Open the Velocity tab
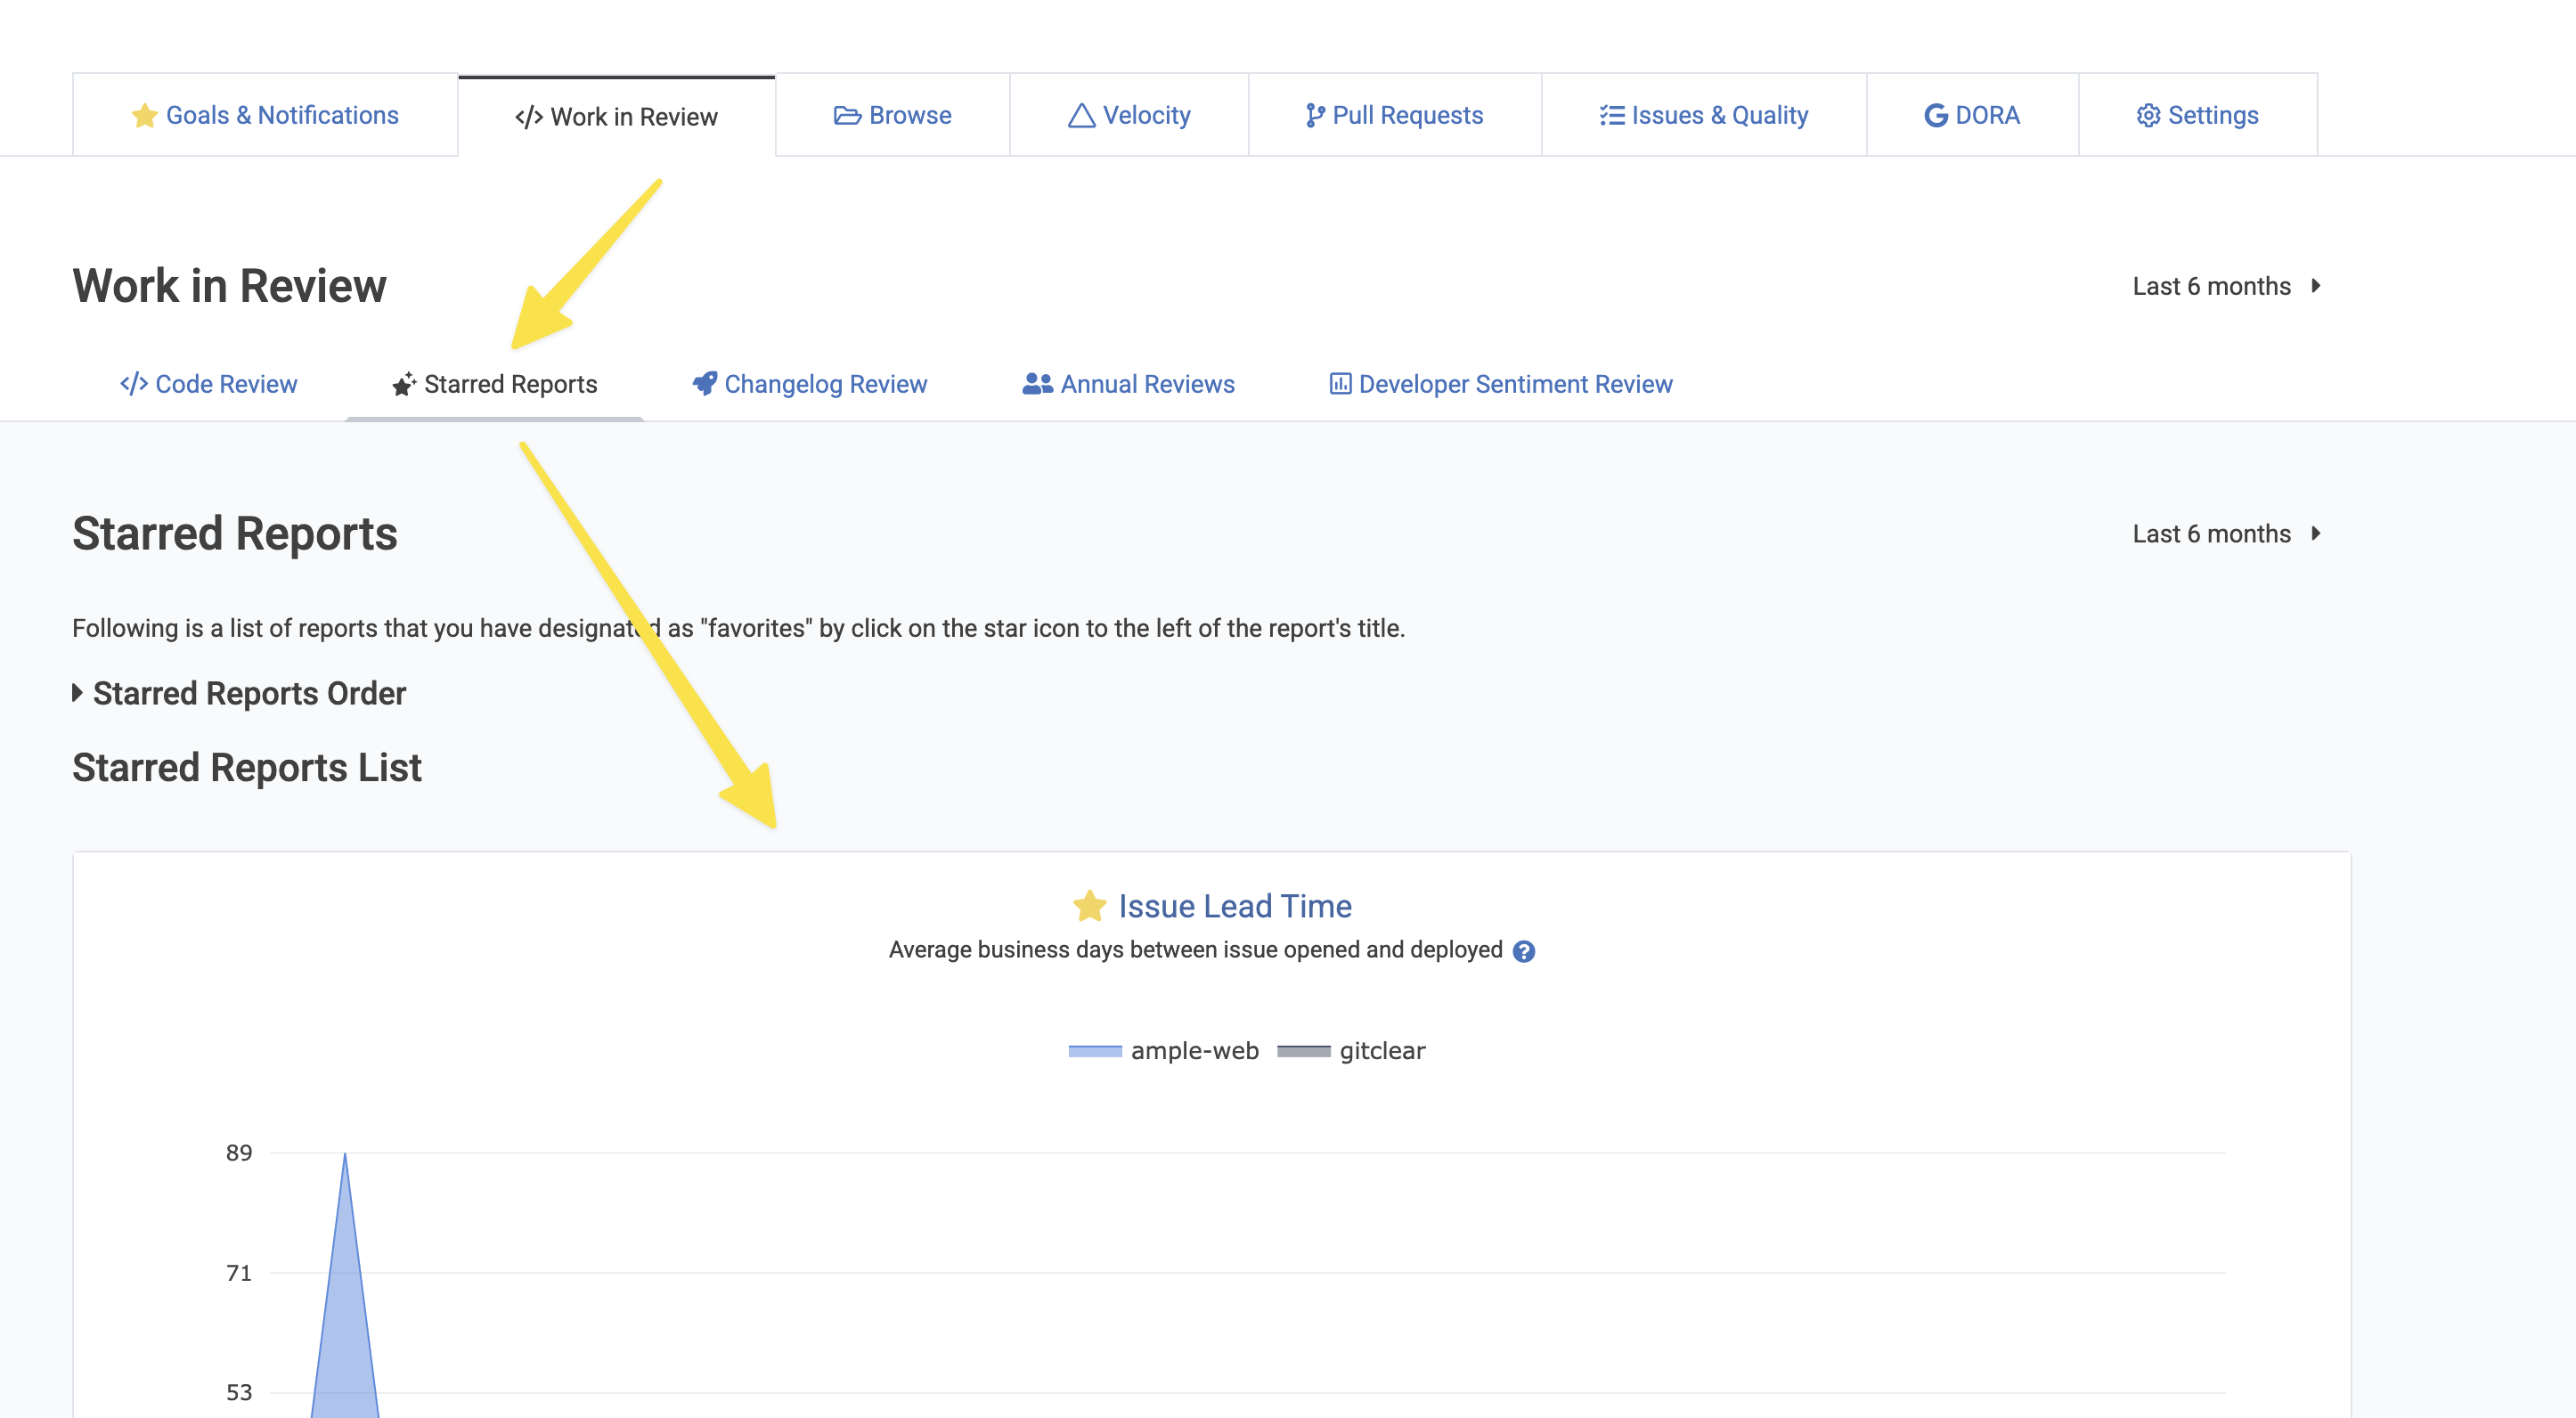 pyautogui.click(x=1129, y=115)
